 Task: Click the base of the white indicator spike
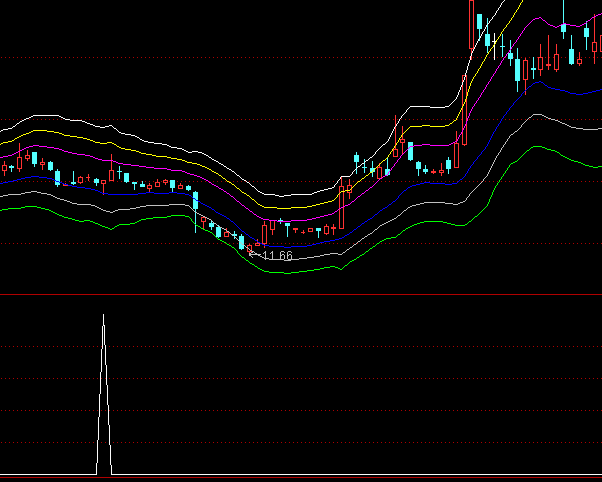point(103,472)
